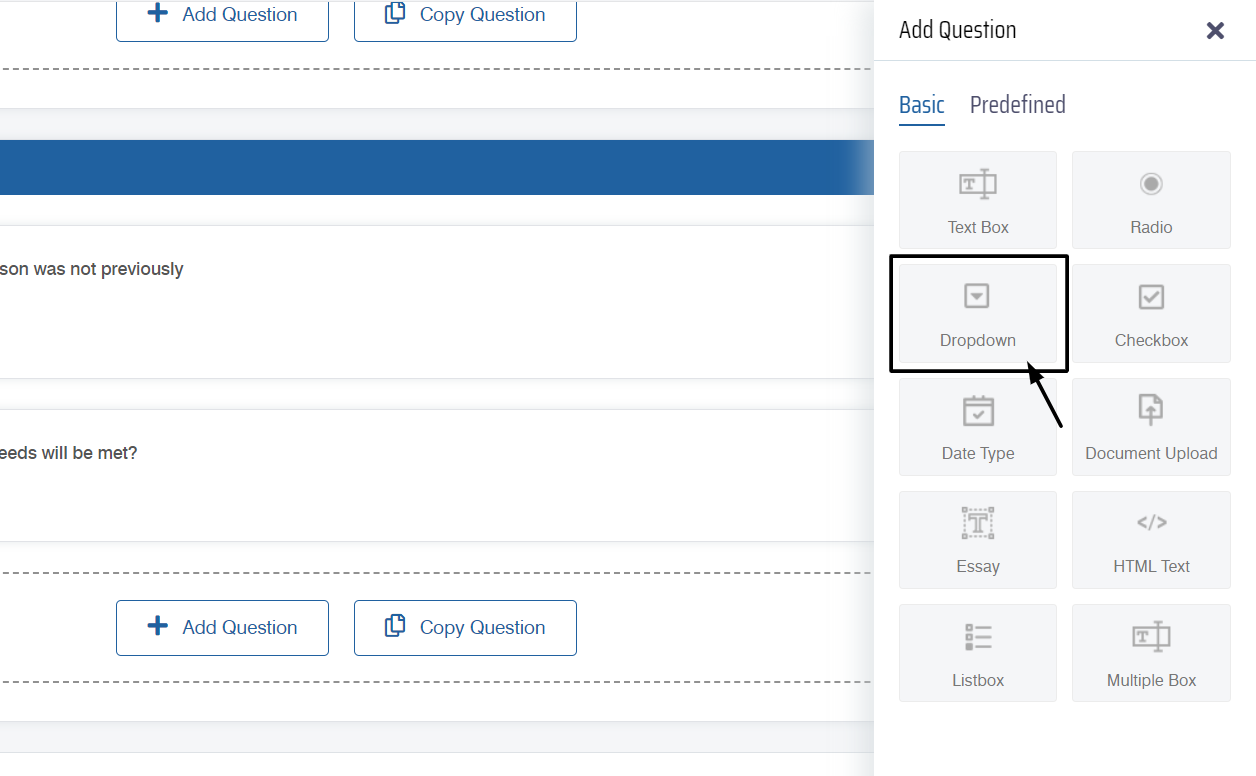Open the Basic tab
The height and width of the screenshot is (776, 1256).
coord(921,105)
